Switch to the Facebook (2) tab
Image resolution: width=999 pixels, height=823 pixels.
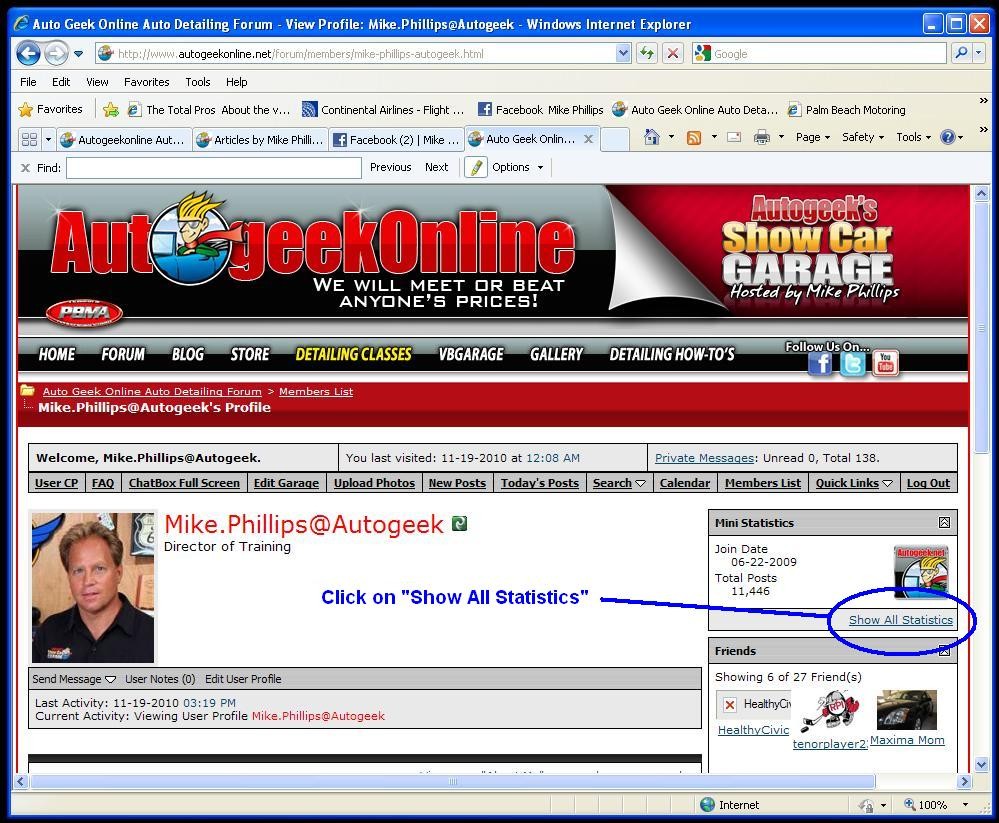(x=396, y=140)
